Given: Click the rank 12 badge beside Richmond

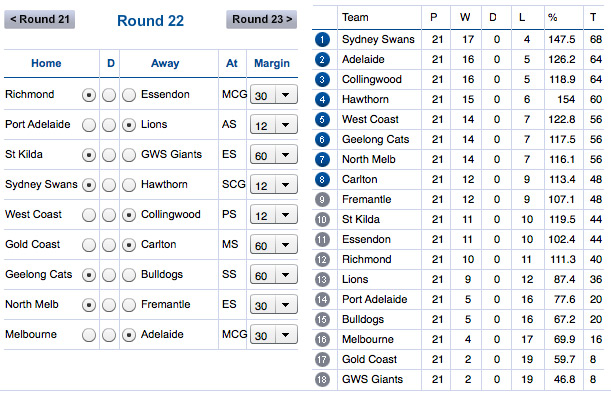Looking at the screenshot, I should (322, 259).
